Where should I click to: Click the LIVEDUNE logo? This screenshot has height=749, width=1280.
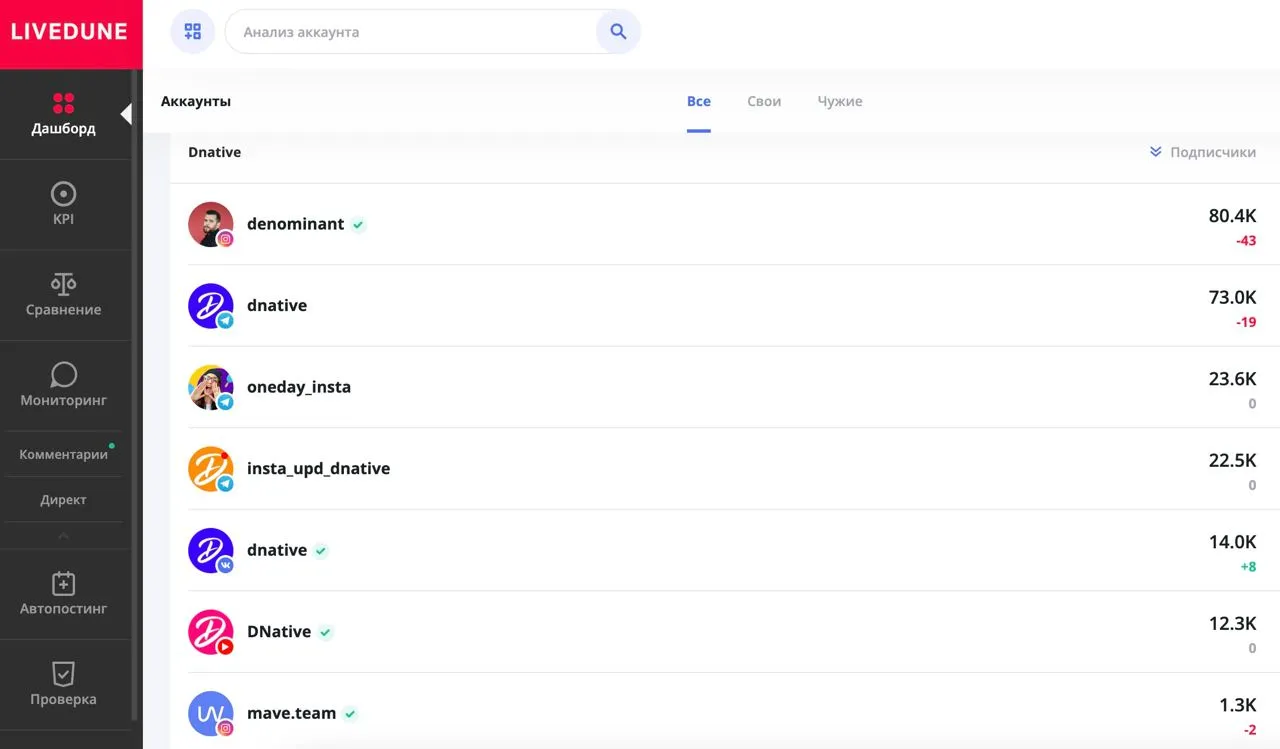(x=69, y=31)
